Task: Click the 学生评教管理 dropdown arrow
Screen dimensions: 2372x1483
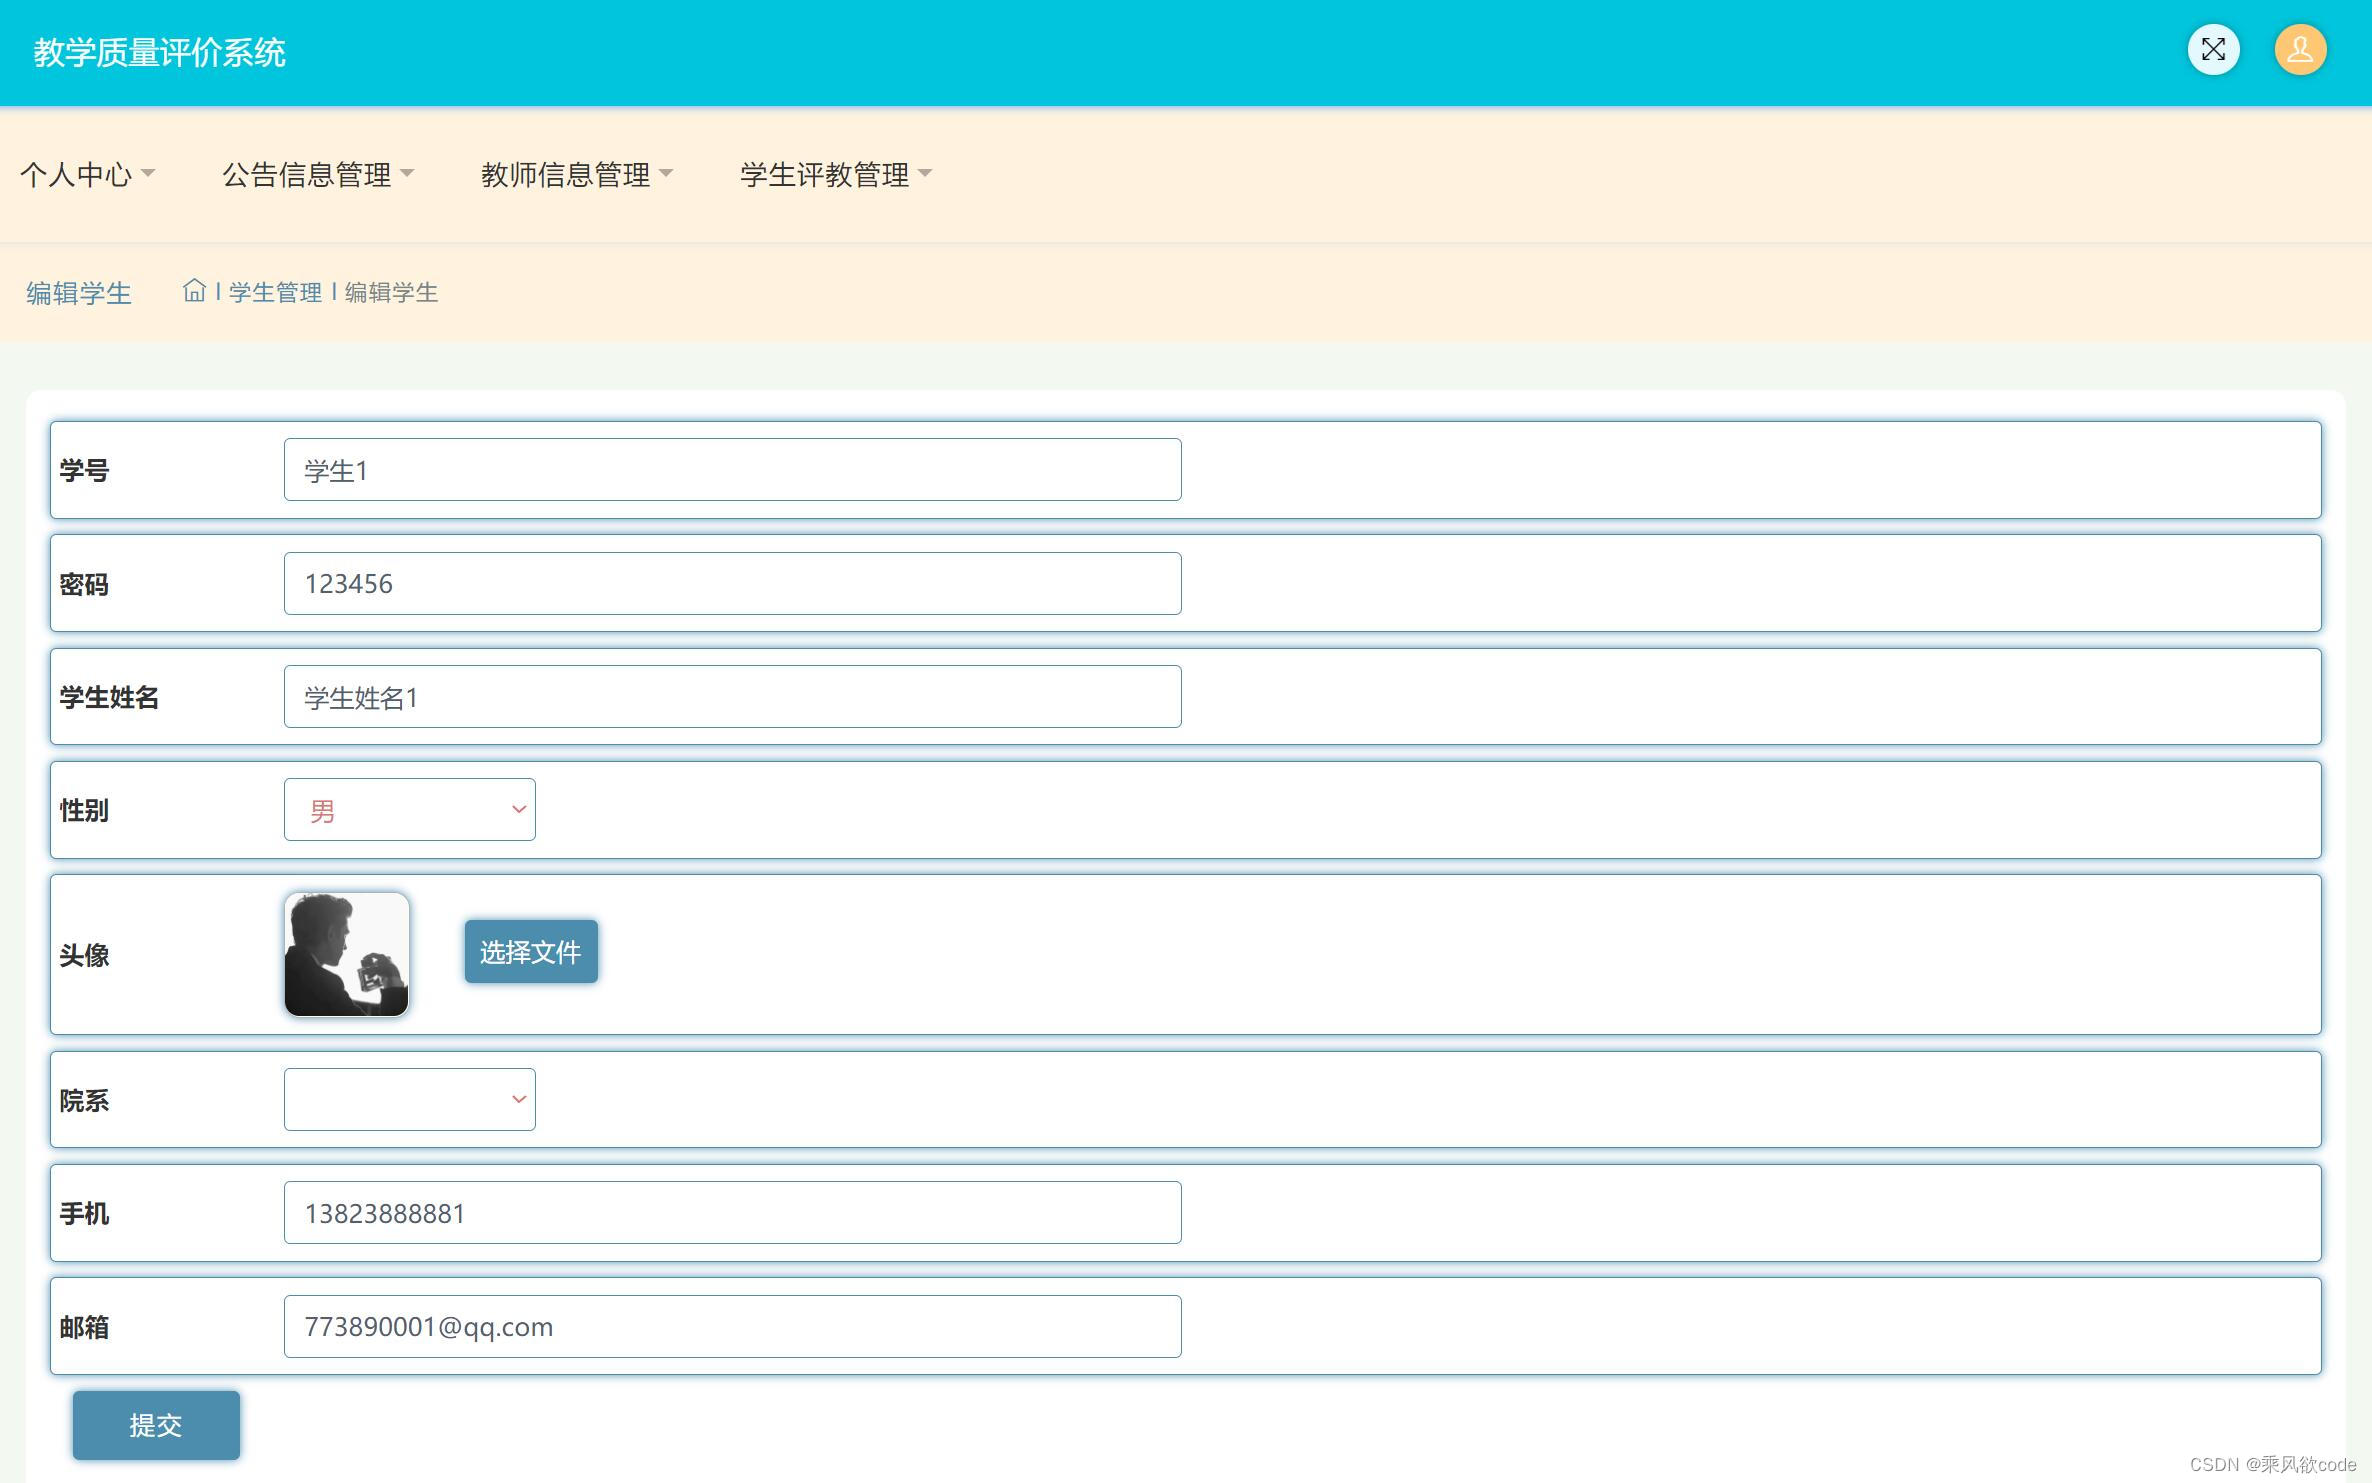Action: (925, 174)
